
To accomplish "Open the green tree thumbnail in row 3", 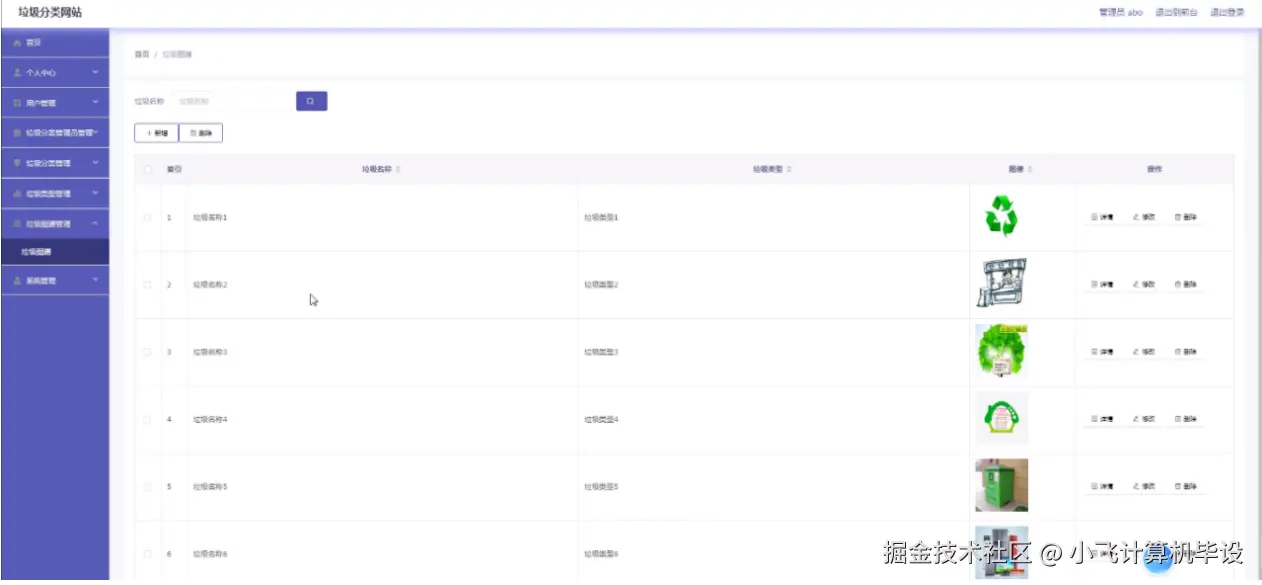I will tap(1001, 350).
